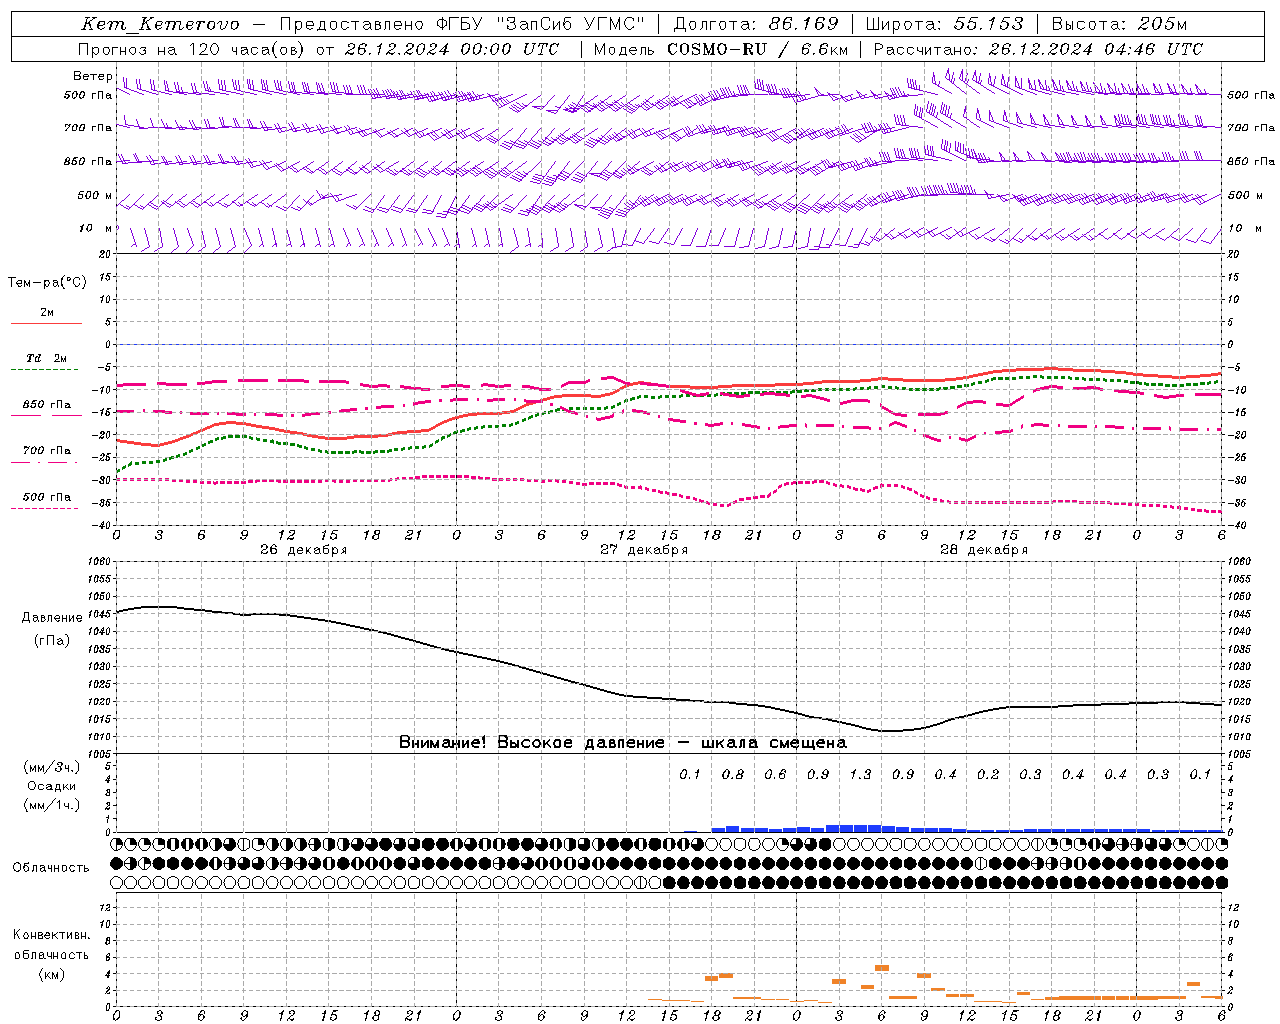Click the high pressure warning Внимание! message
1280x1024 pixels.
tap(622, 743)
